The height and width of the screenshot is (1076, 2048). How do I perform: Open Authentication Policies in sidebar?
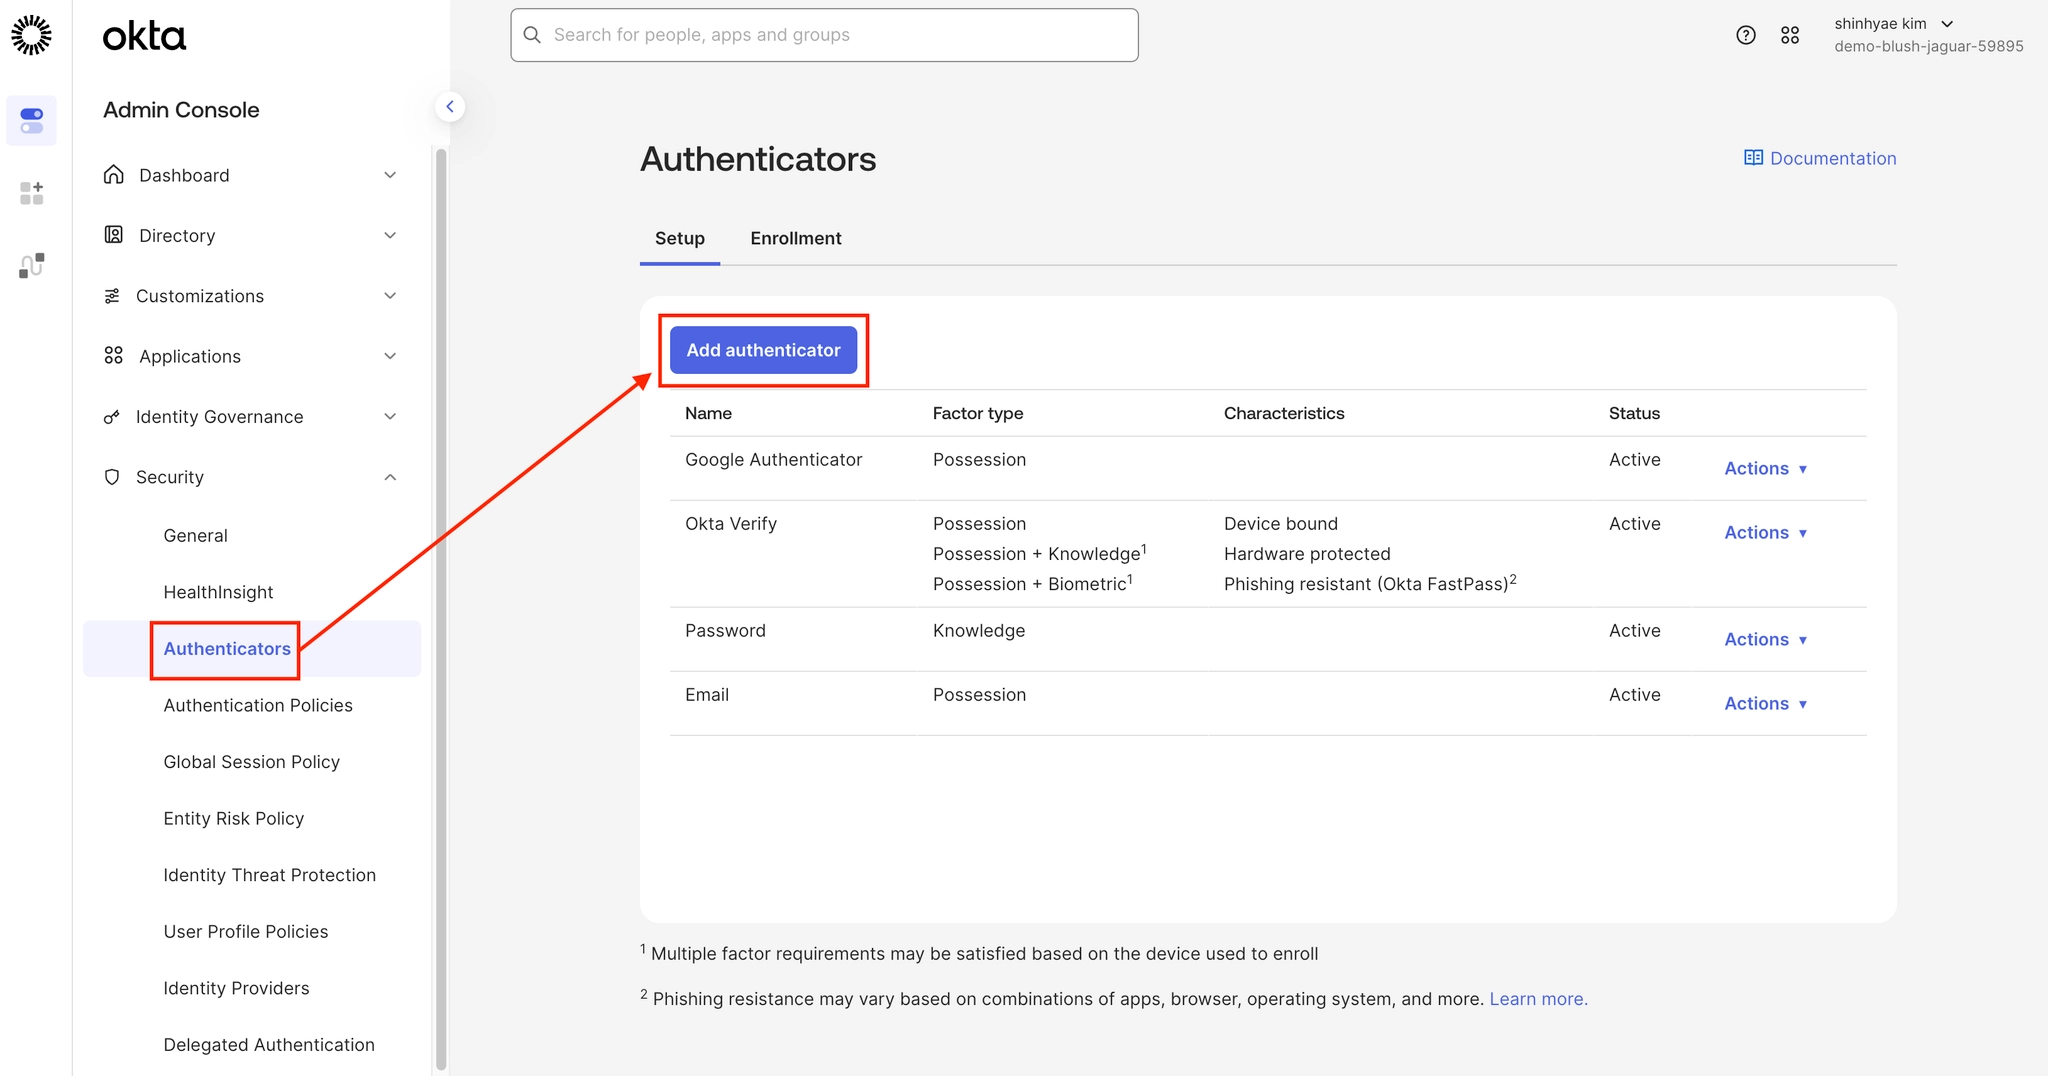point(258,706)
